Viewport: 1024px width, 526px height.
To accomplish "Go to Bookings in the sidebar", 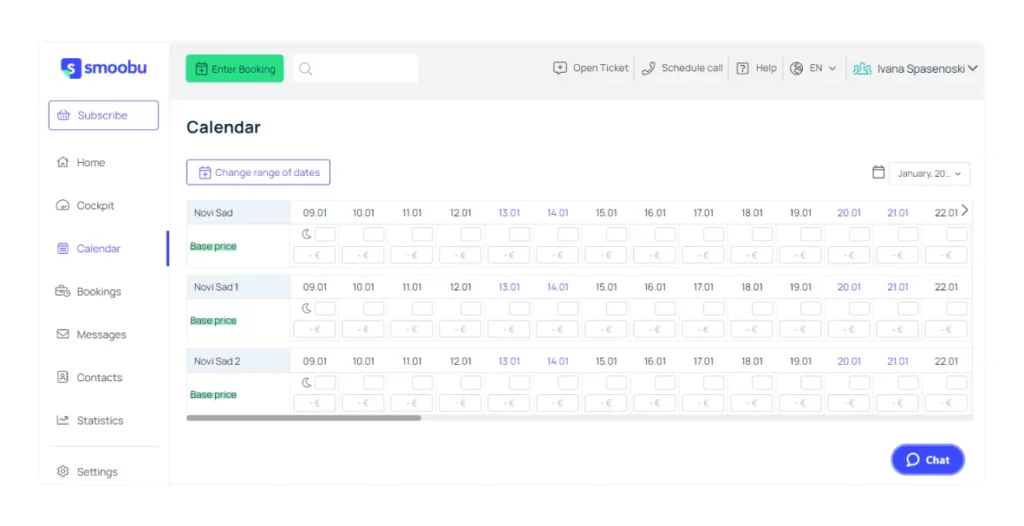I will coord(89,291).
